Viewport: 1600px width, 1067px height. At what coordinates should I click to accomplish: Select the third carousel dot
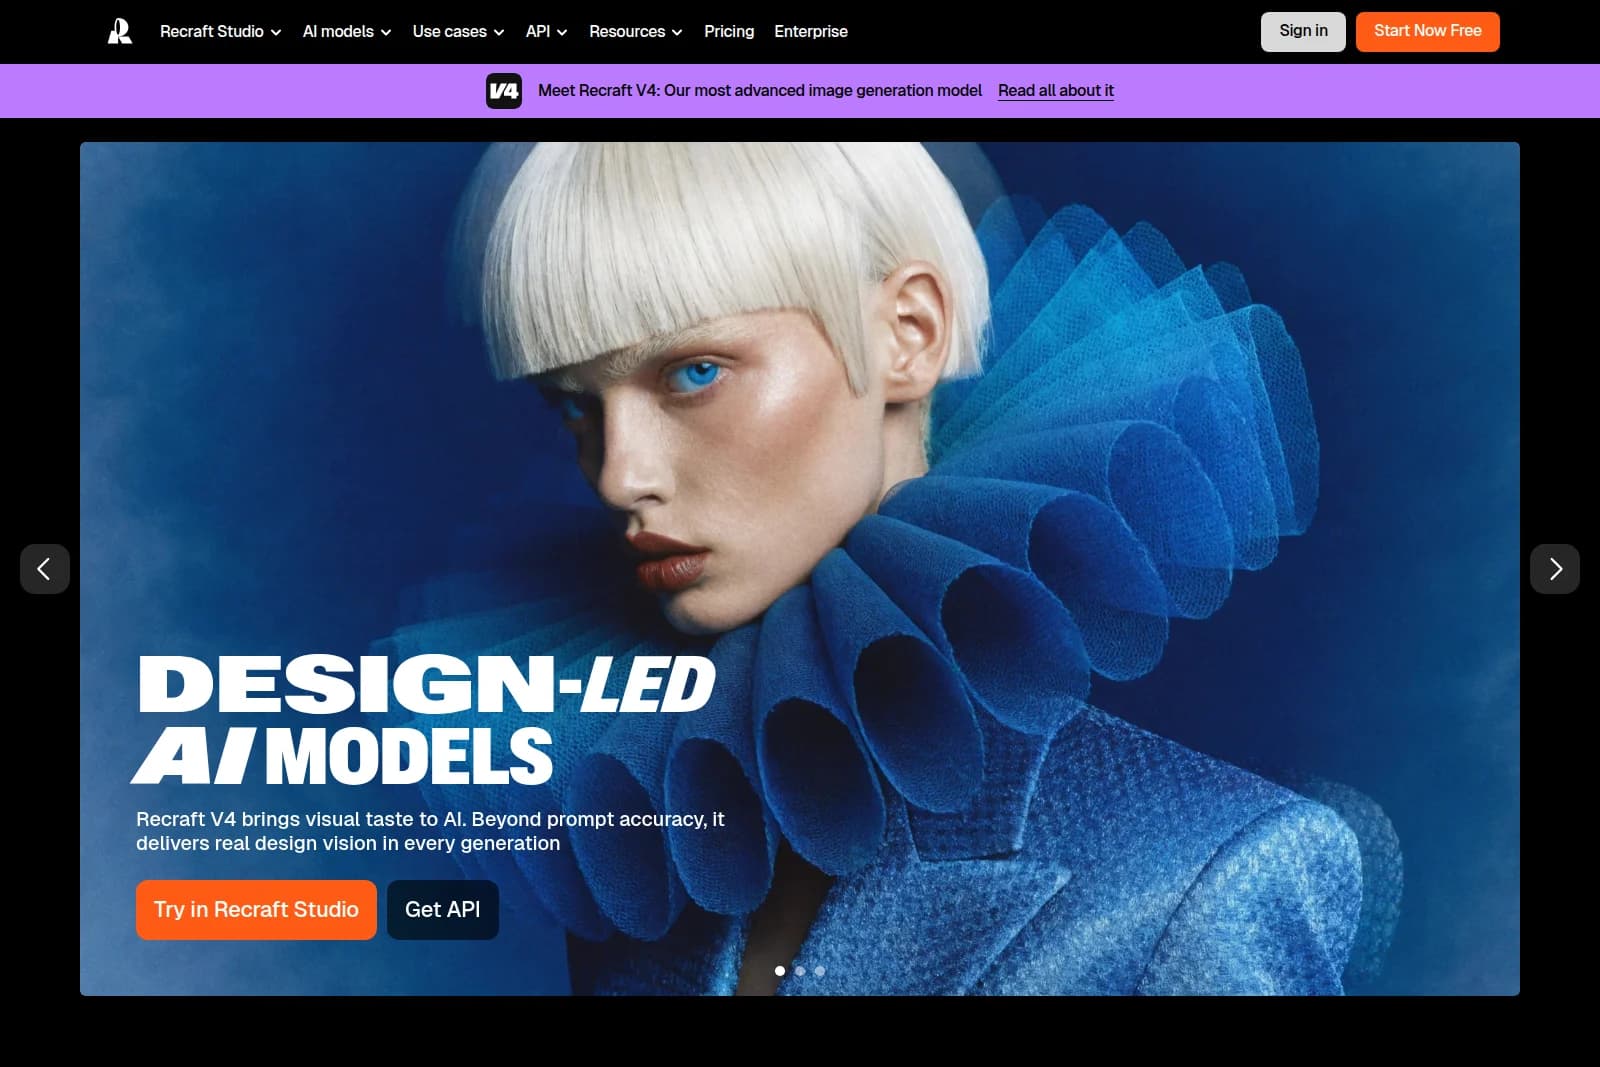[820, 971]
